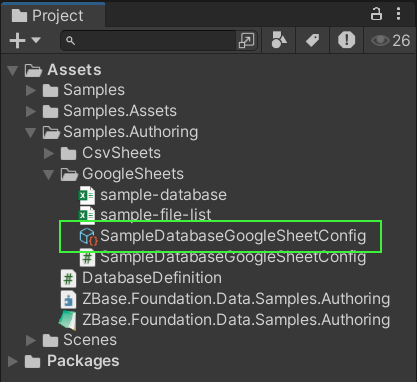Collapse the Assets folder
Viewport: 417px width, 382px height.
(x=13, y=70)
